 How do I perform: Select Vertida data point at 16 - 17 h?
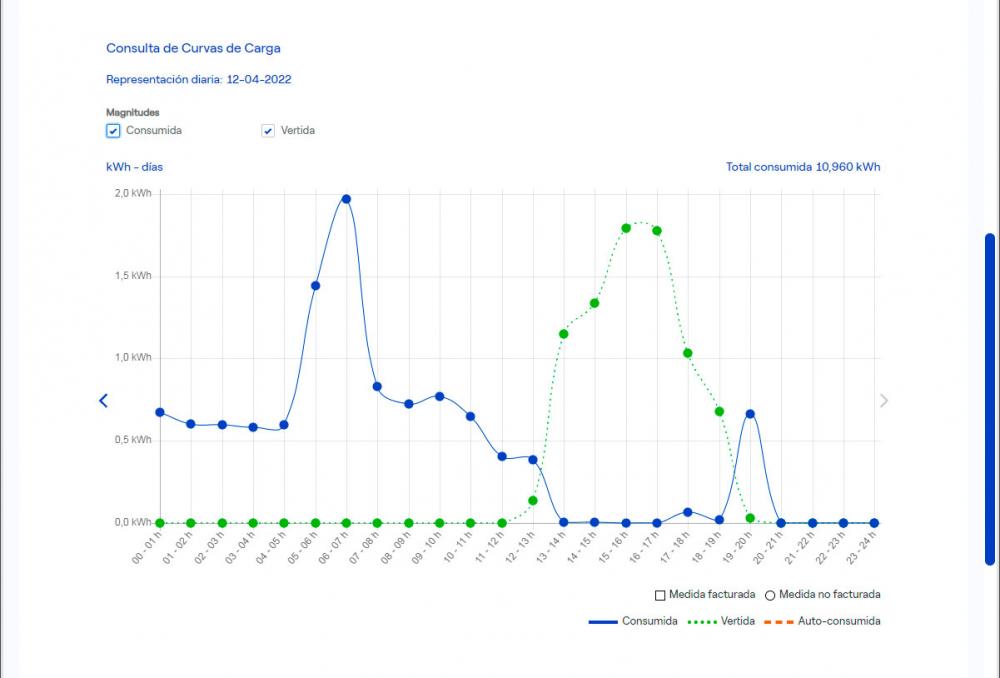[x=657, y=231]
